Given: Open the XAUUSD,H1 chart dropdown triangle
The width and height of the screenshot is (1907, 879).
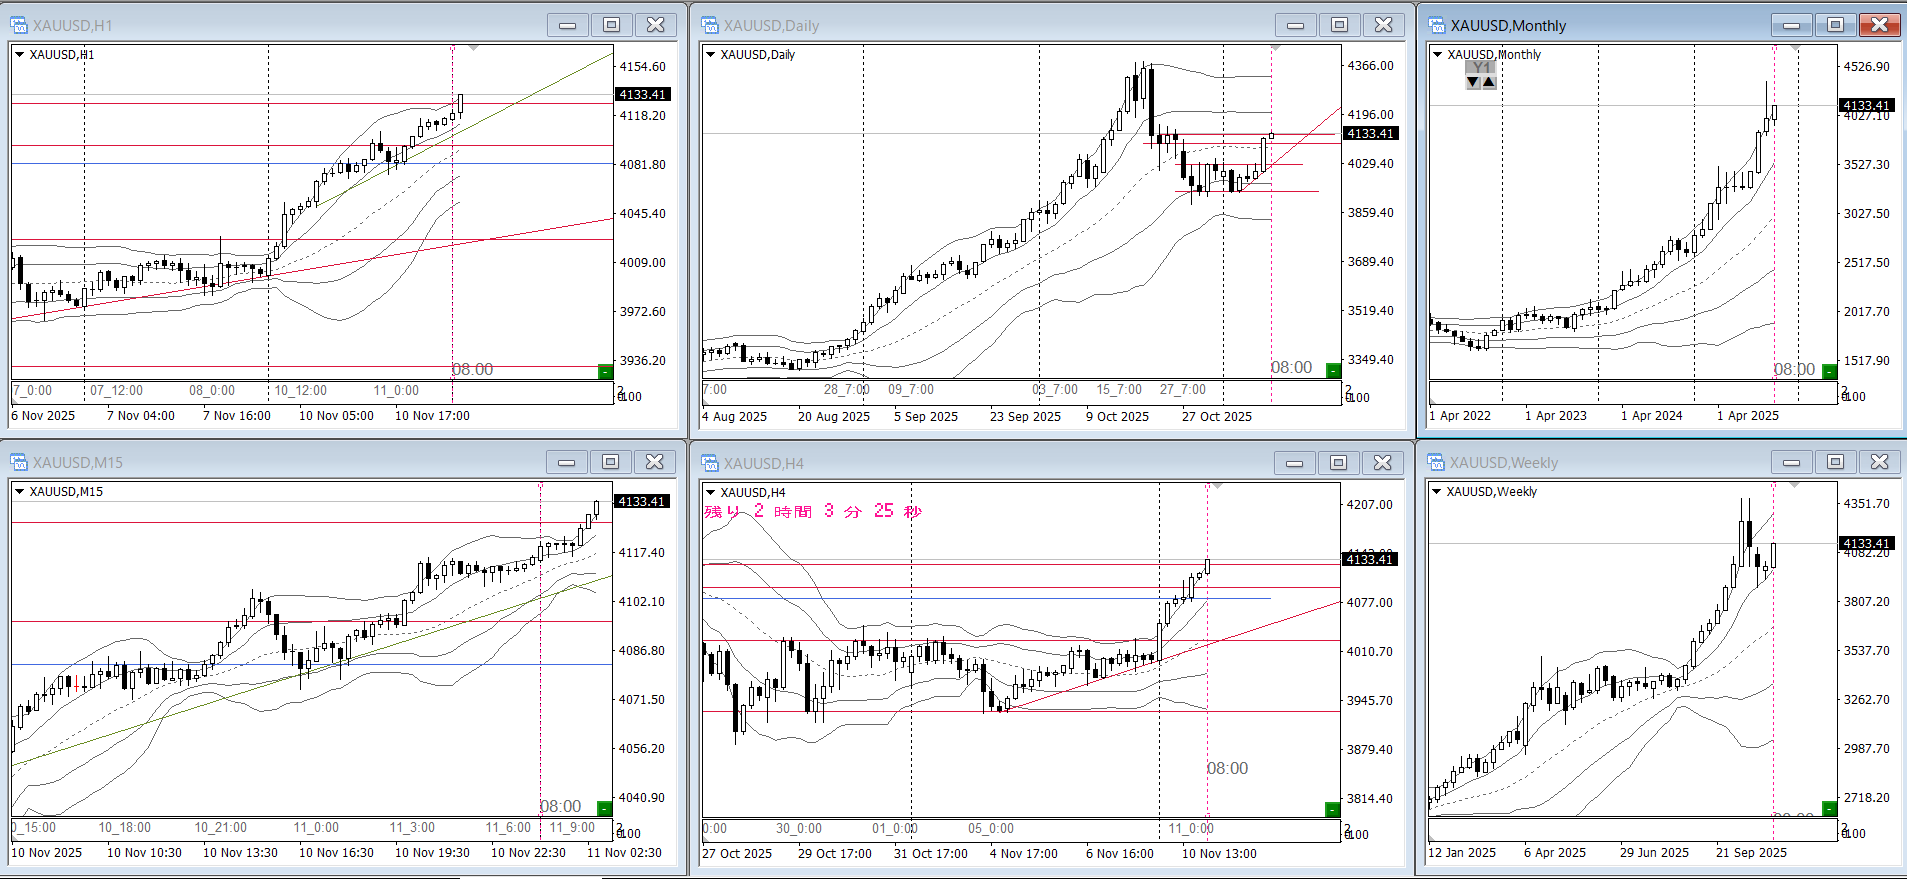Looking at the screenshot, I should click(19, 55).
